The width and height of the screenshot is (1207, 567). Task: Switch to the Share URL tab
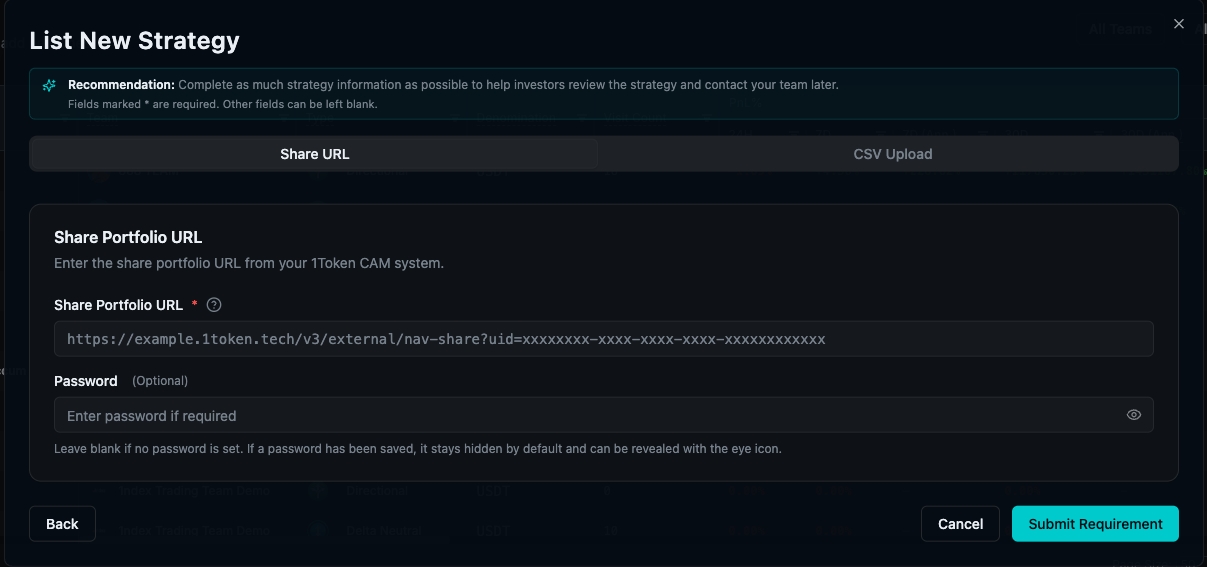click(x=314, y=154)
